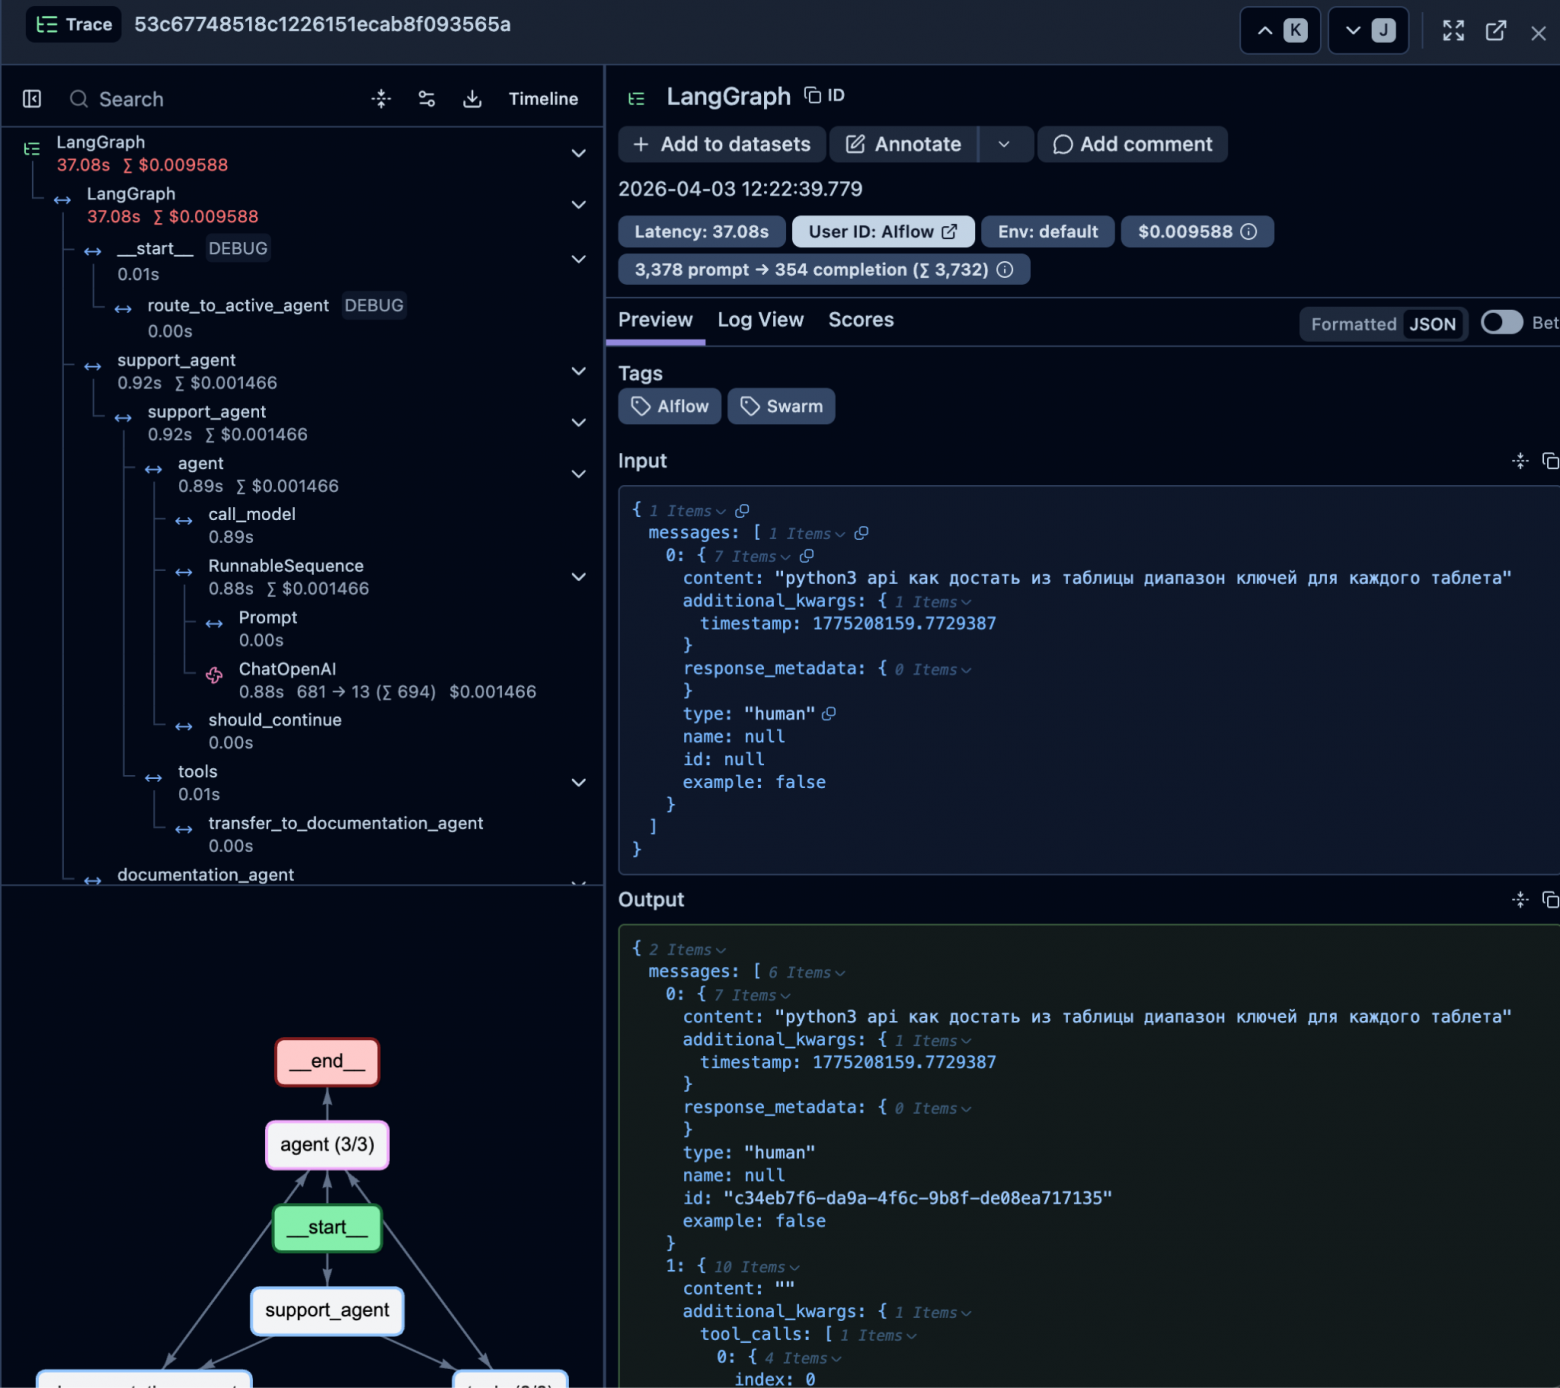The image size is (1560, 1388).
Task: Click the Search field in trace tree
Action: tap(200, 99)
